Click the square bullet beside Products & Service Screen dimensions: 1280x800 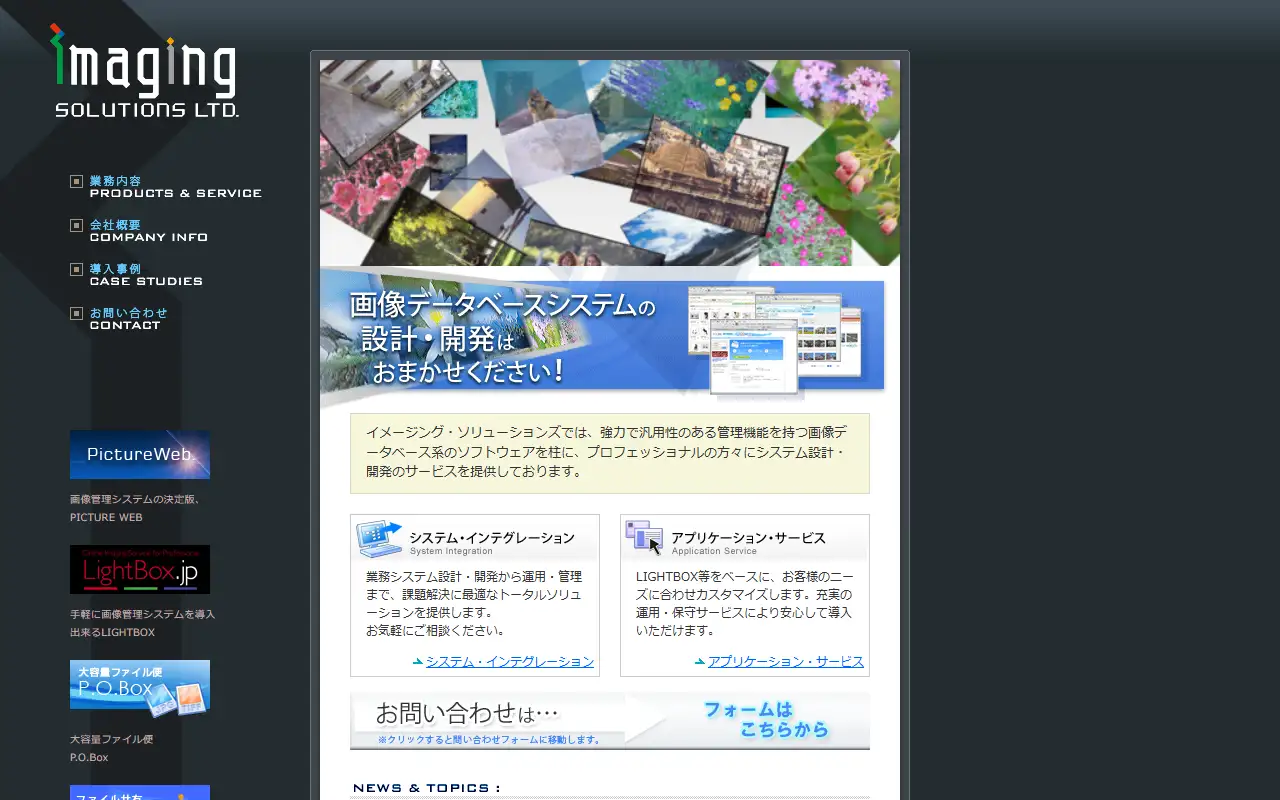76,181
